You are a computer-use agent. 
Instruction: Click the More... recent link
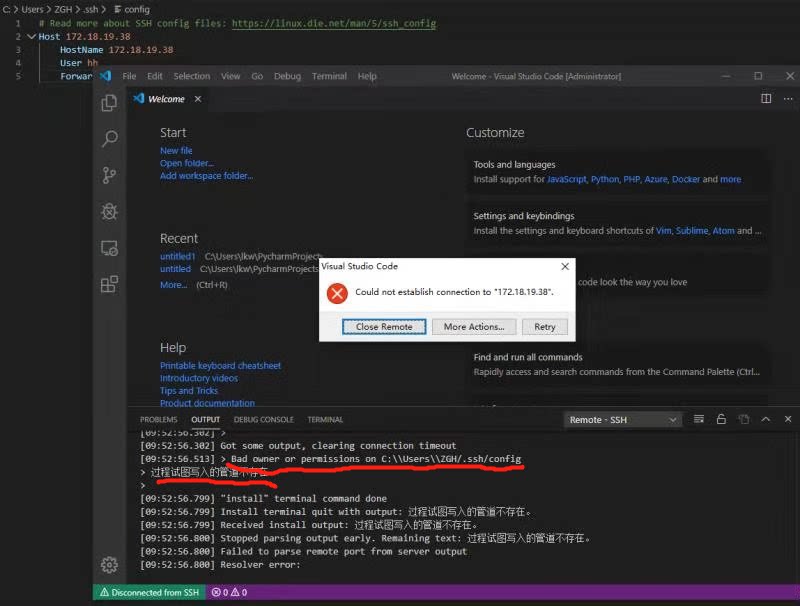point(173,285)
